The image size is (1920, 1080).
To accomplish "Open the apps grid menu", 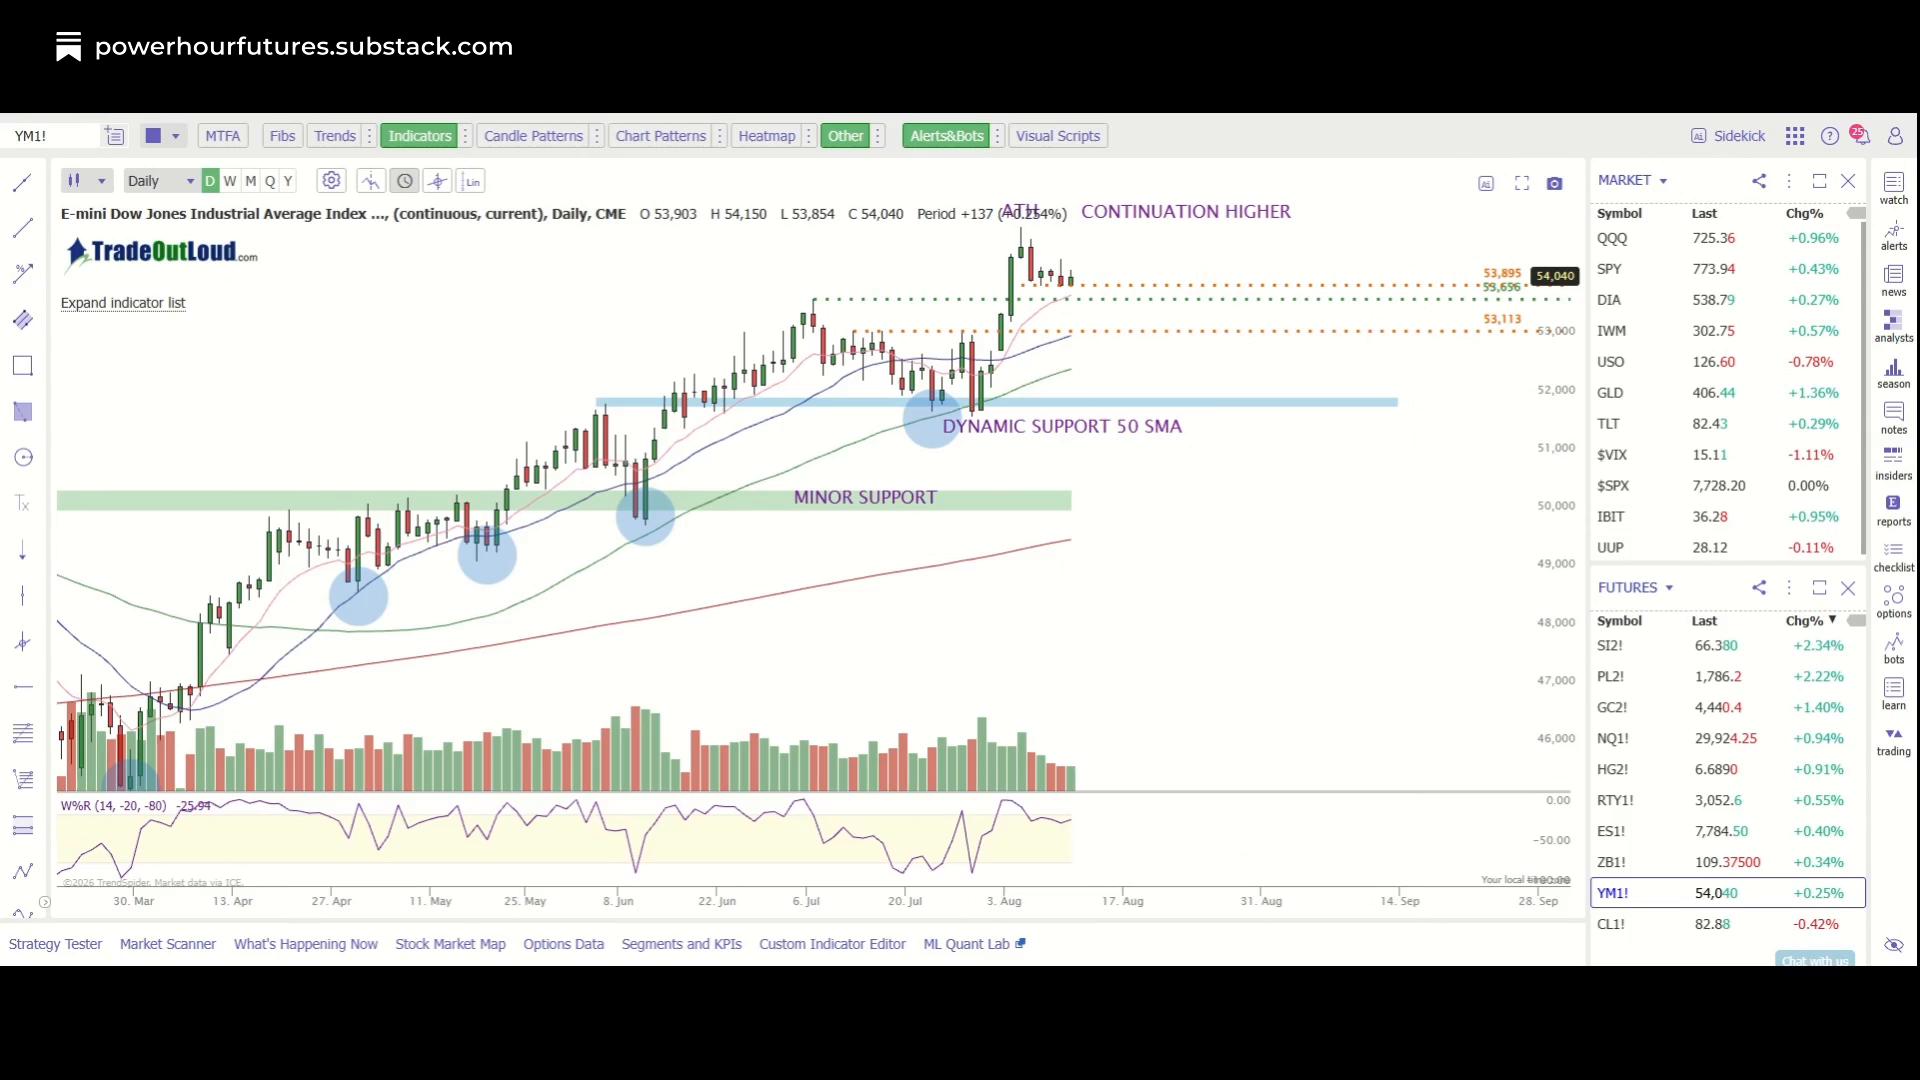I will coord(1795,136).
